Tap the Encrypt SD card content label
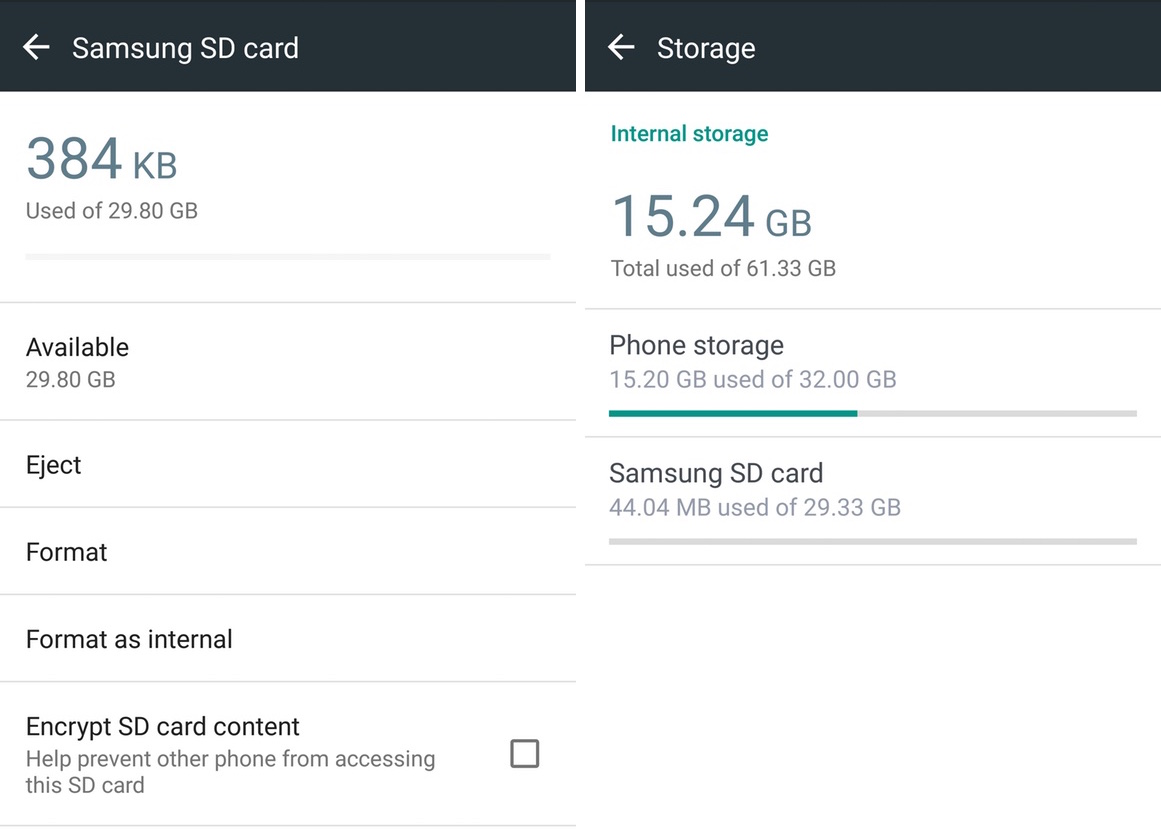Viewport: 1161px width, 830px height. pos(162,726)
